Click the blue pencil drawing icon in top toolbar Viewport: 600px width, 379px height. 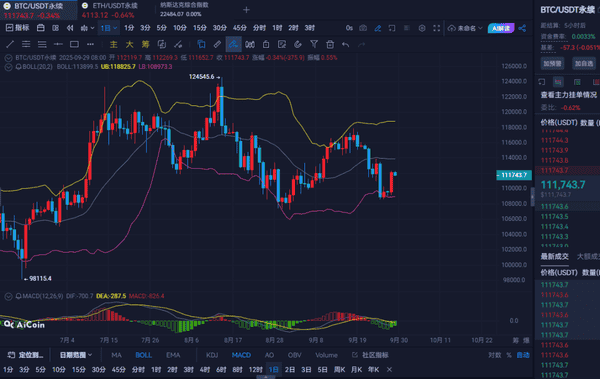coord(378,28)
